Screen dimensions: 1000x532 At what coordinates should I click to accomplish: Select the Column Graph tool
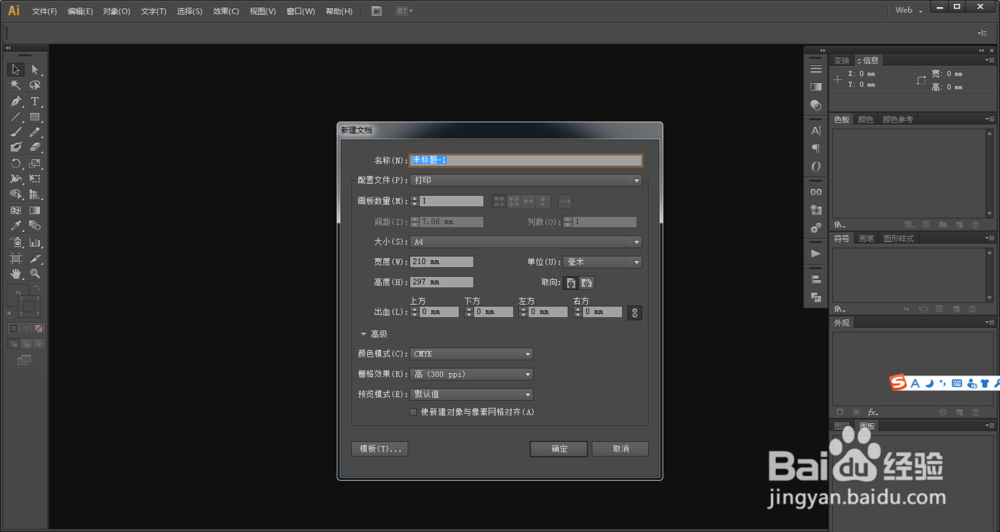[35, 242]
